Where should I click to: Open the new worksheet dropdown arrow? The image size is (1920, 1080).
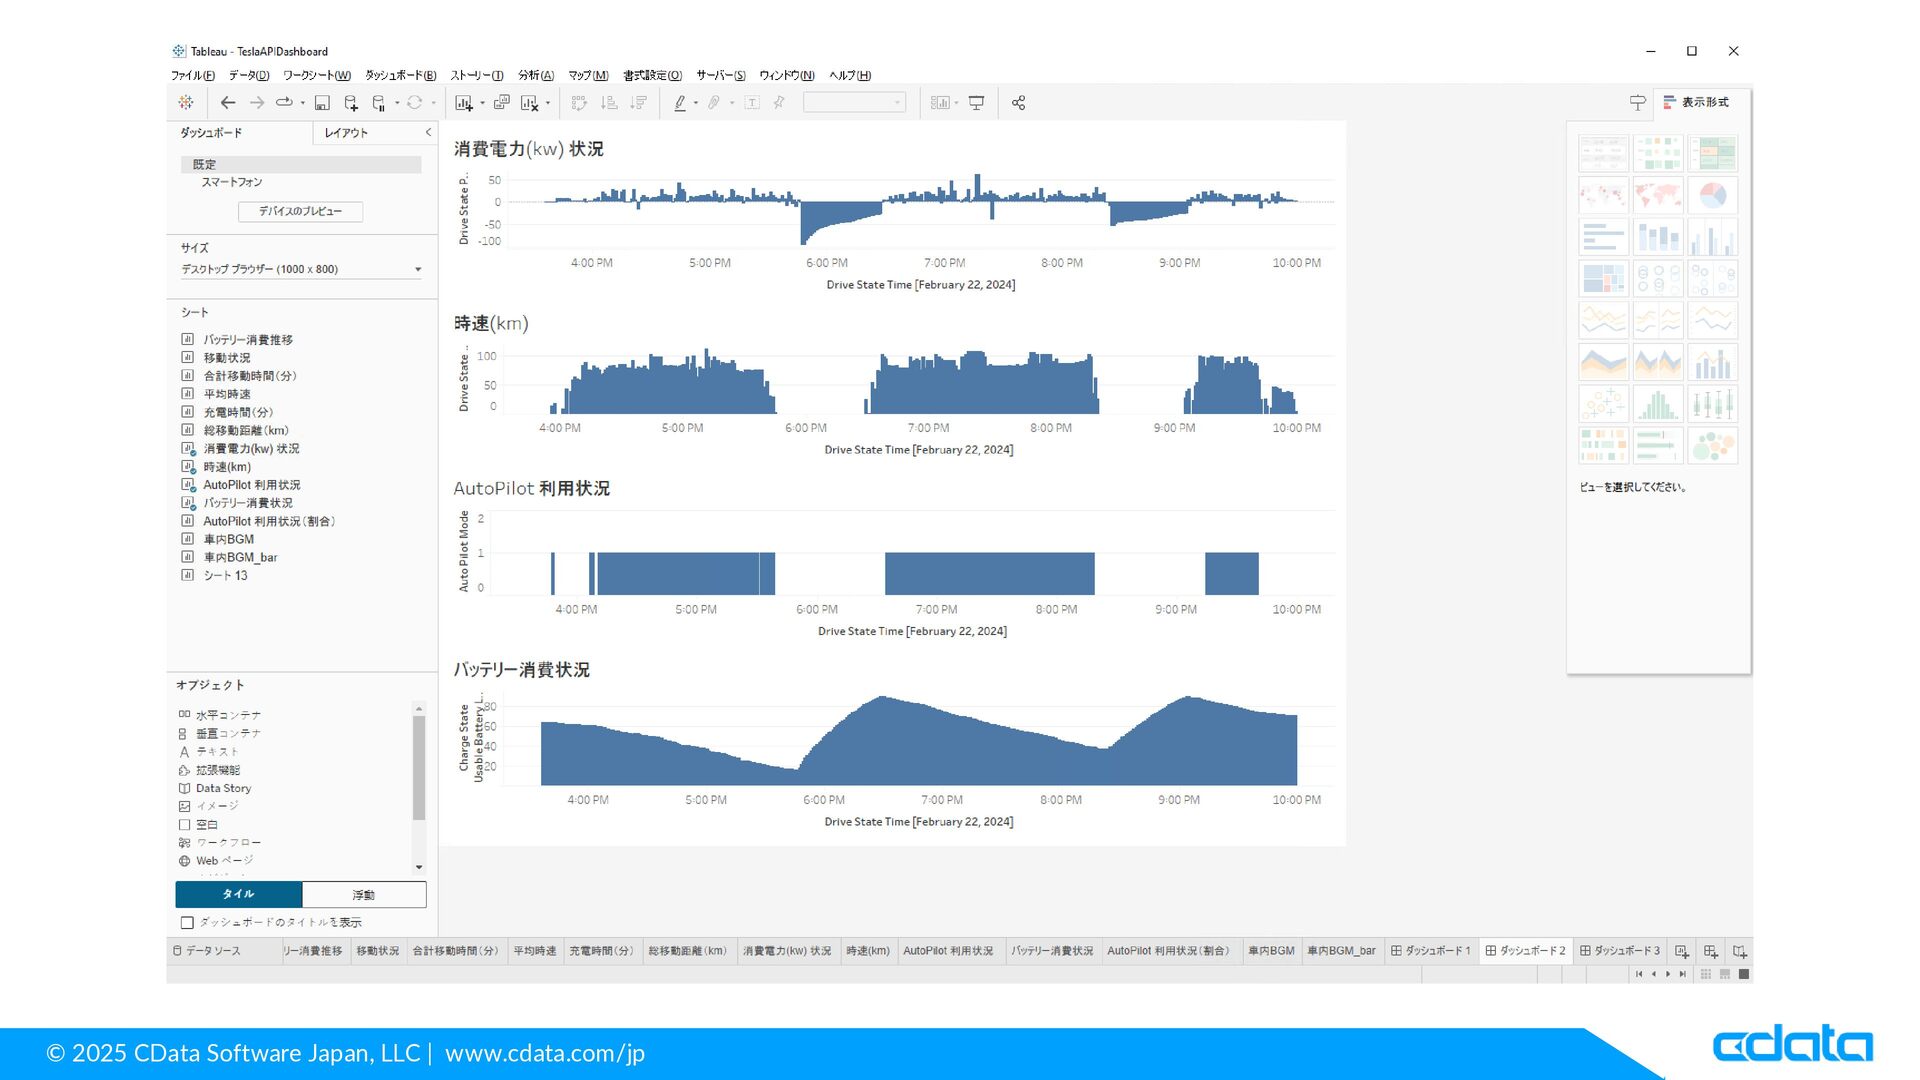(482, 104)
